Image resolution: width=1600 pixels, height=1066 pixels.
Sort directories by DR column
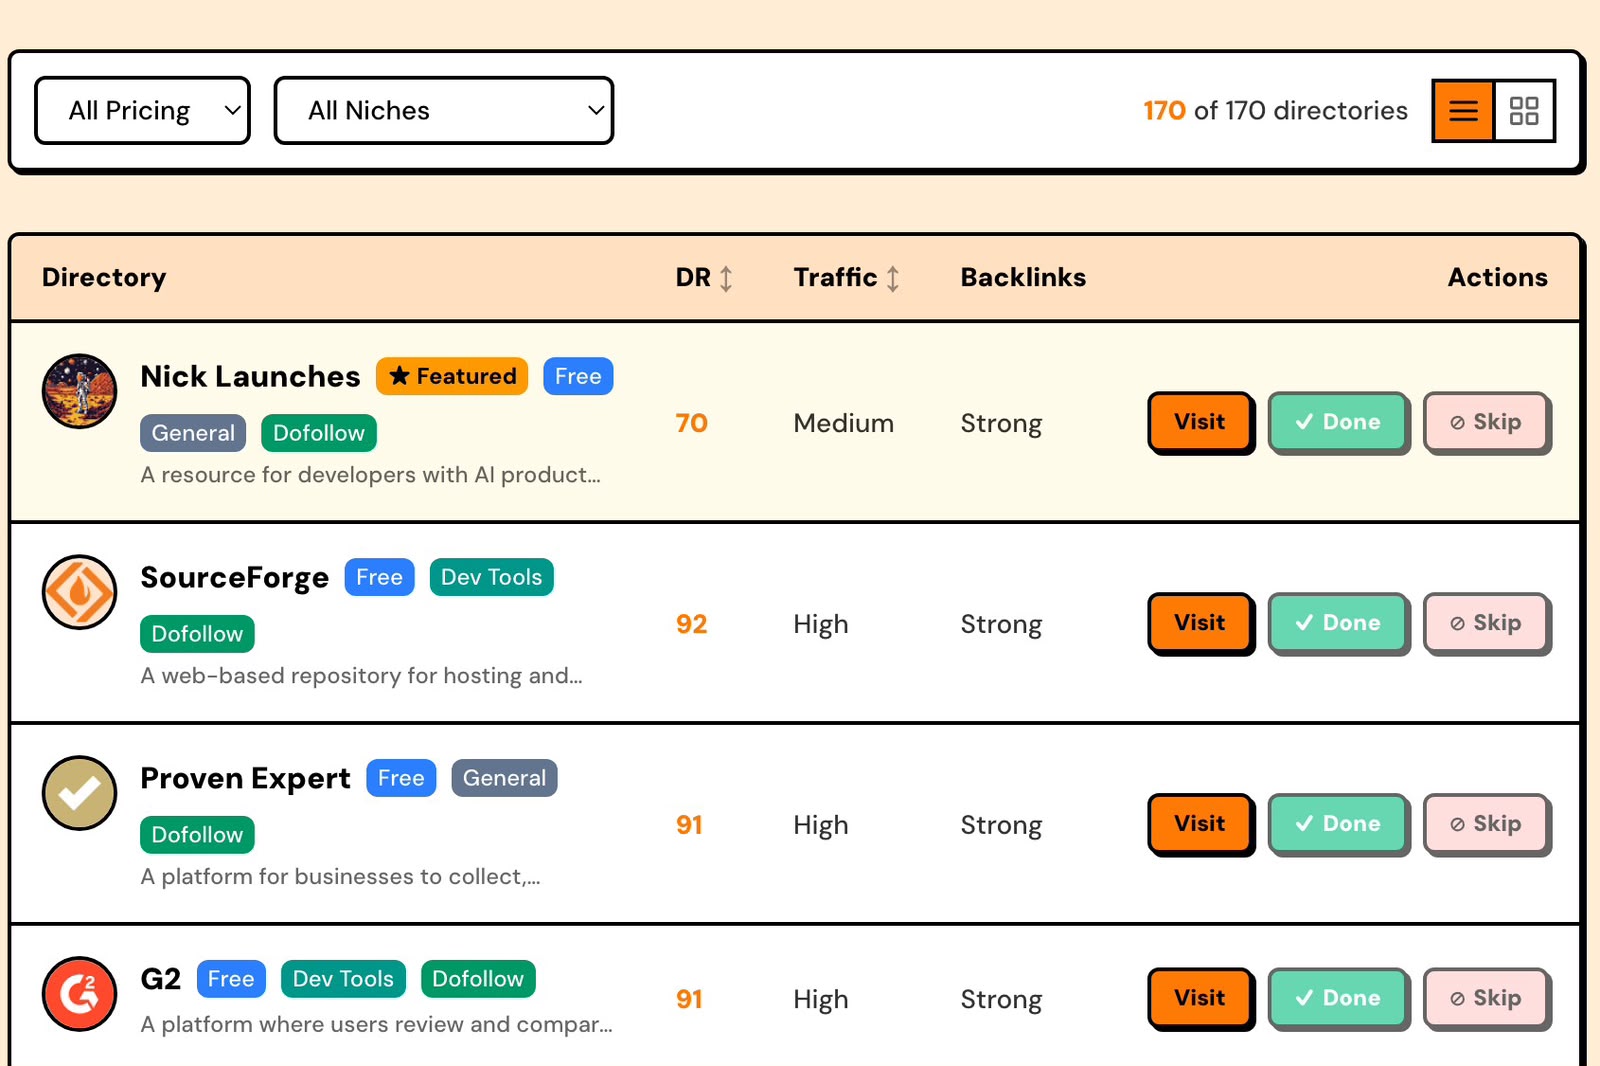coord(704,277)
